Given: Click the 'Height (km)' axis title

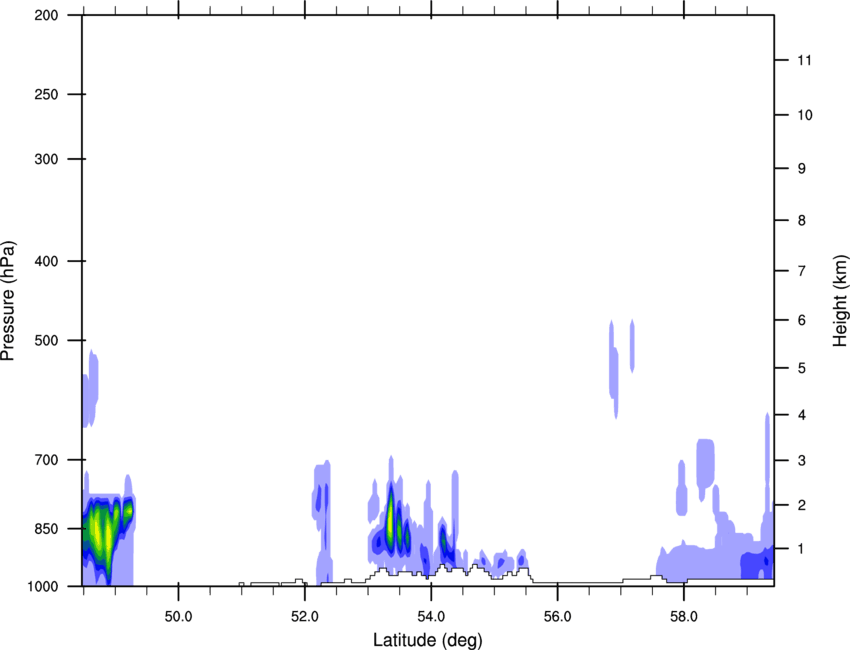Looking at the screenshot, I should tap(841, 300).
